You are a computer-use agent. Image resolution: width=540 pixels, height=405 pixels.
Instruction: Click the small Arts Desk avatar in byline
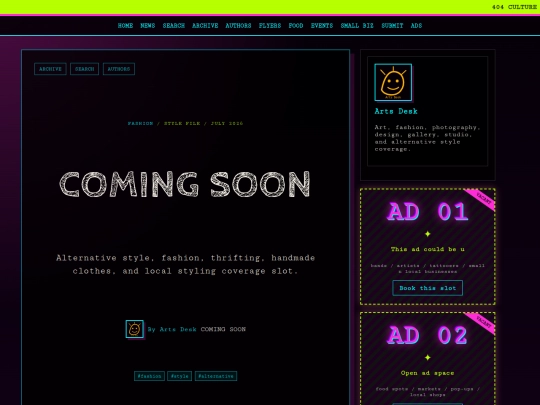(135, 329)
